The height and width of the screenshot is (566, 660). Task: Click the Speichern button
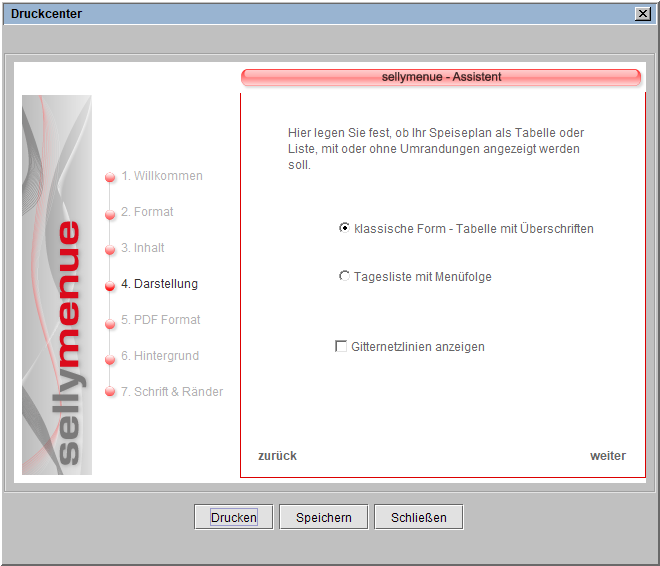click(x=323, y=517)
